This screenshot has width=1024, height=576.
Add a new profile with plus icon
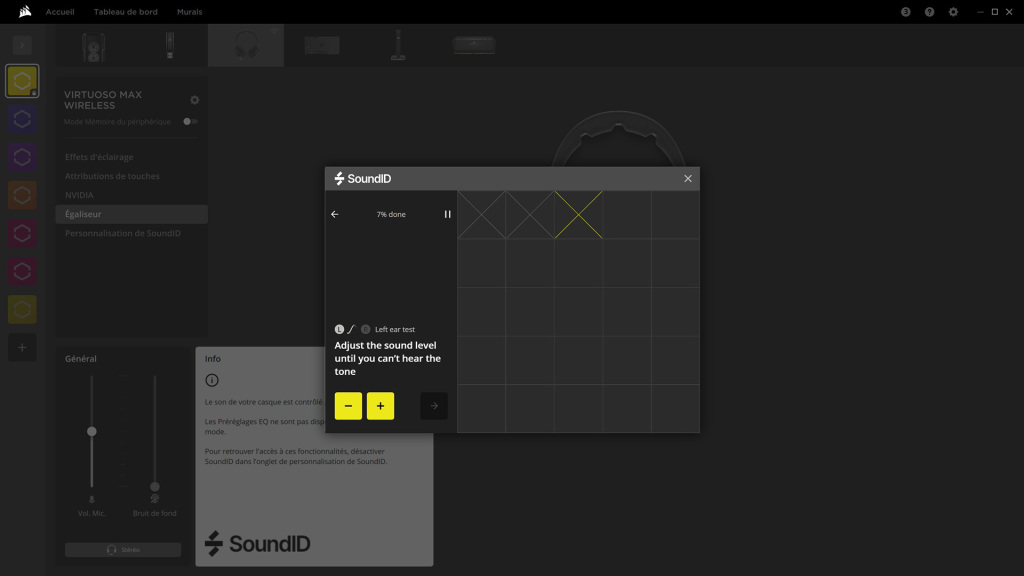tap(22, 347)
